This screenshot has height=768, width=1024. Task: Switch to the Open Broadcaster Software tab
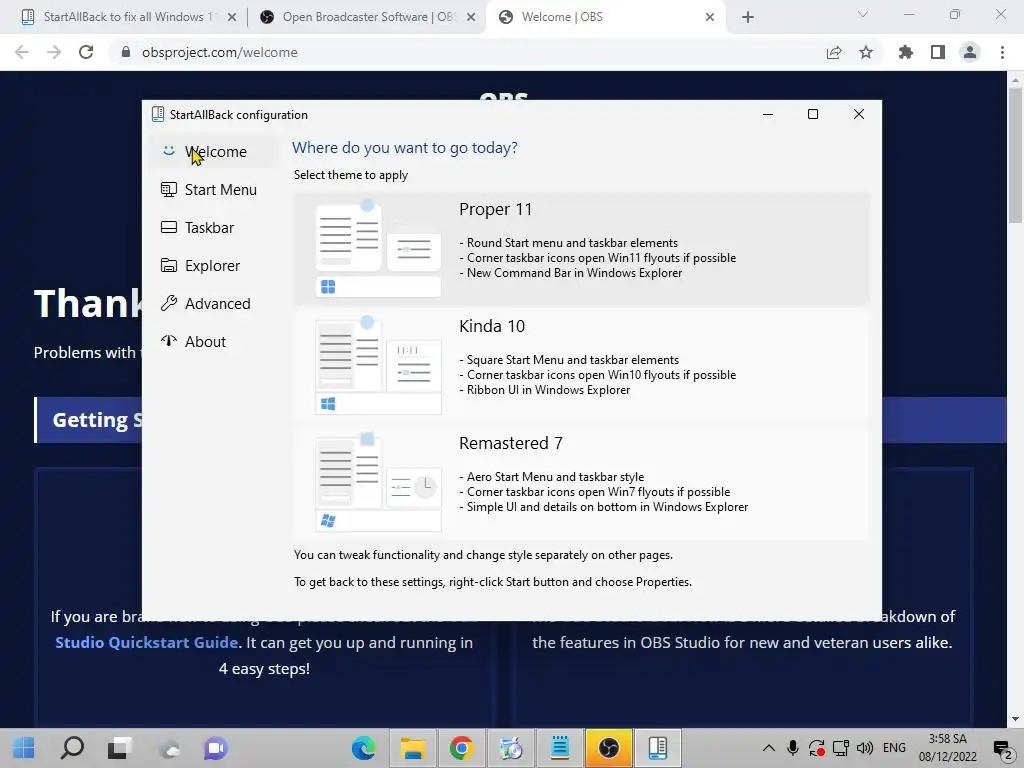click(366, 17)
